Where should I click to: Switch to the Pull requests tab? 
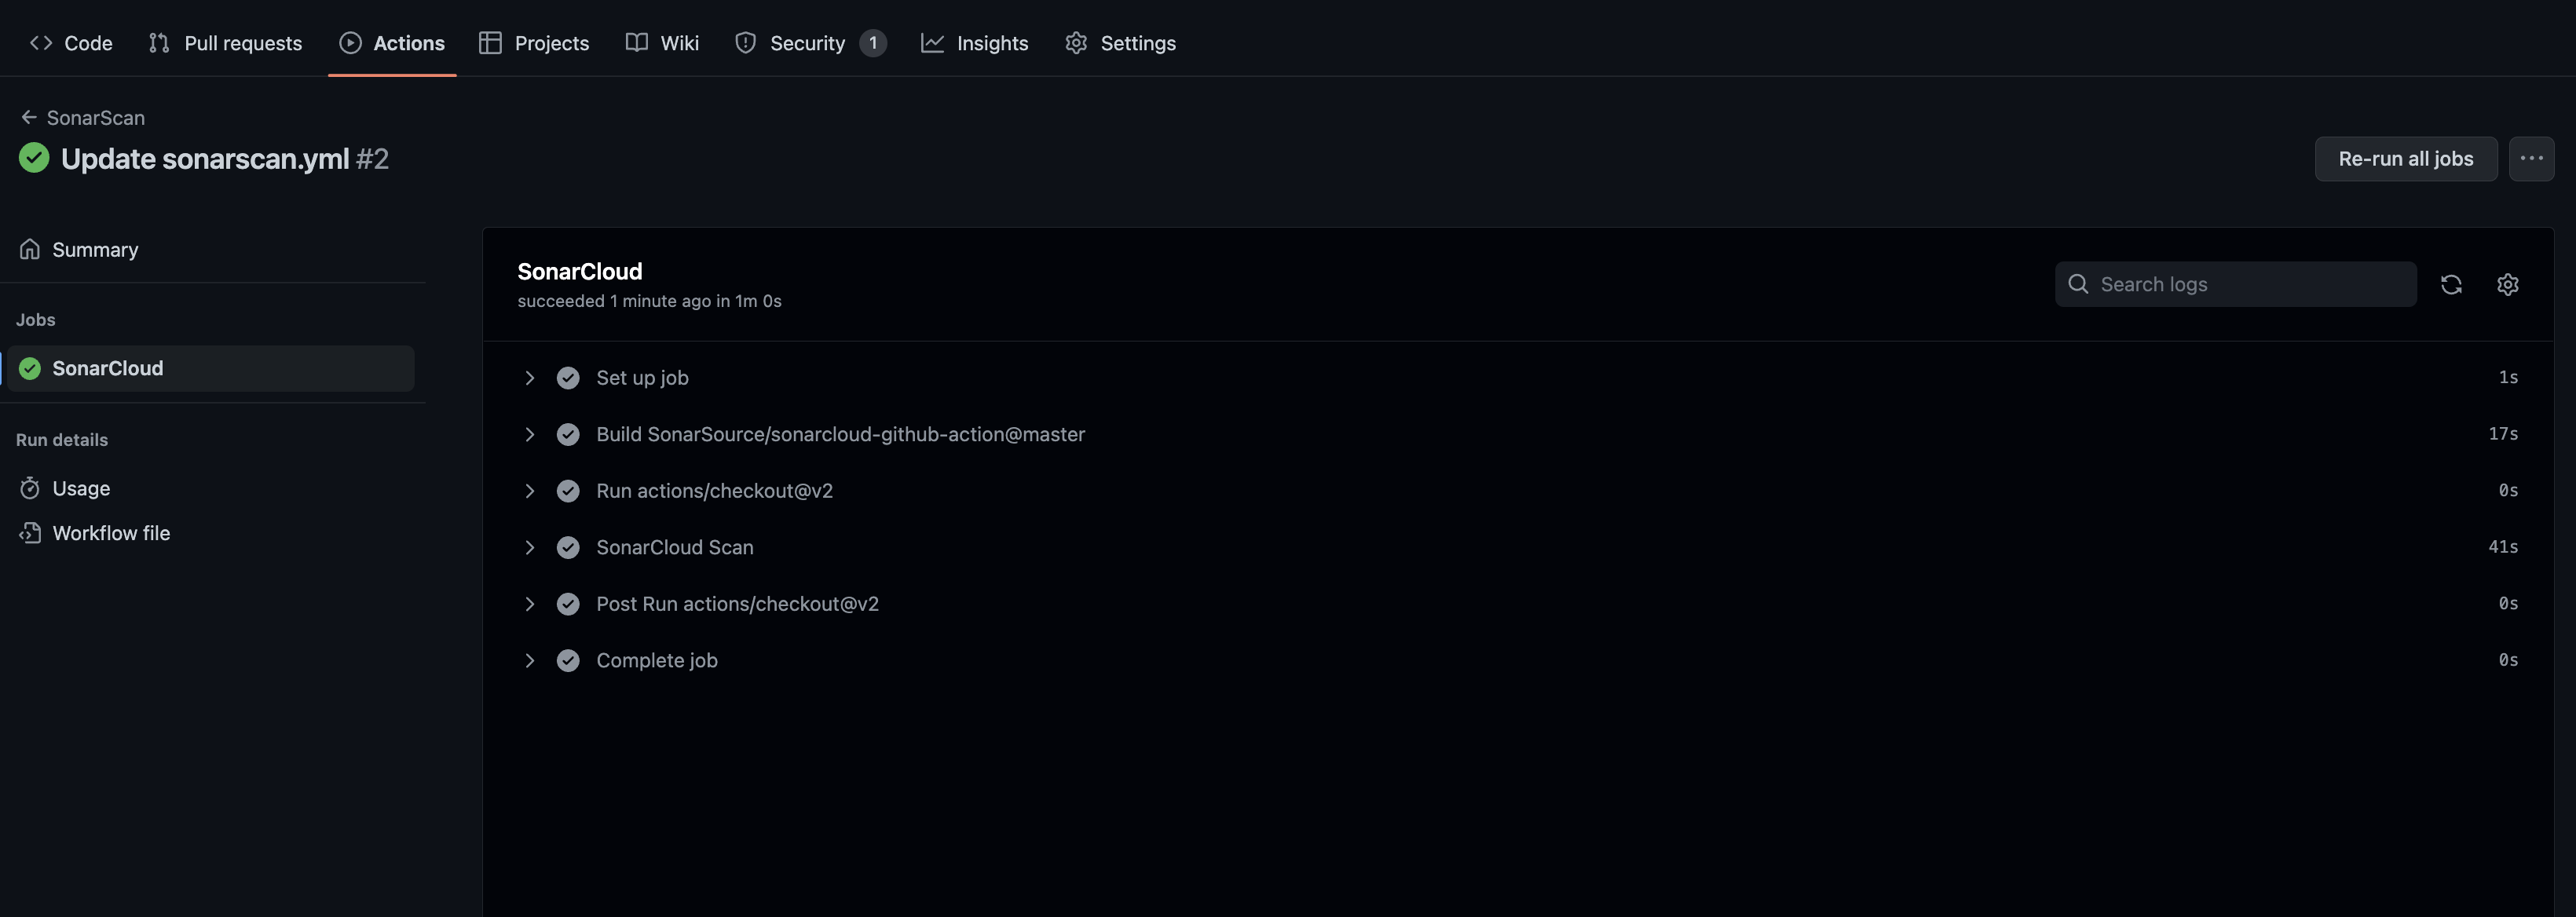[226, 43]
